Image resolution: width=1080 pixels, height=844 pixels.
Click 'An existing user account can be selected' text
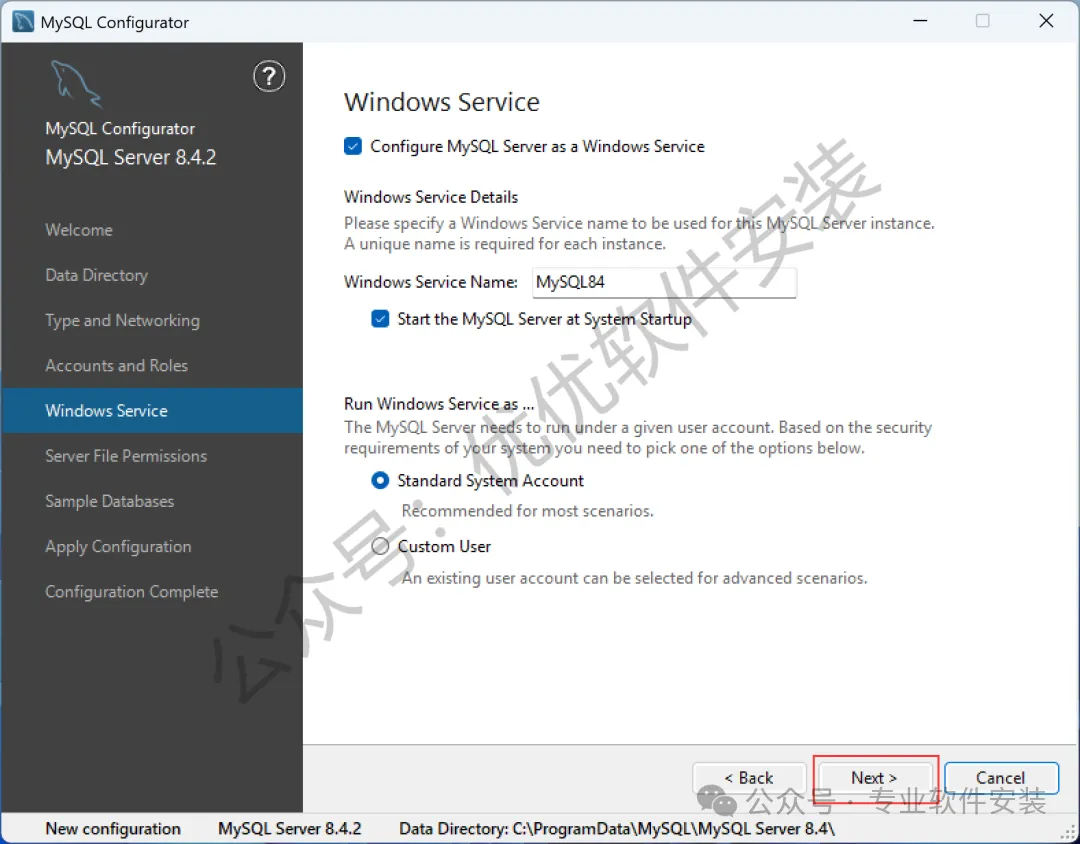coord(634,578)
